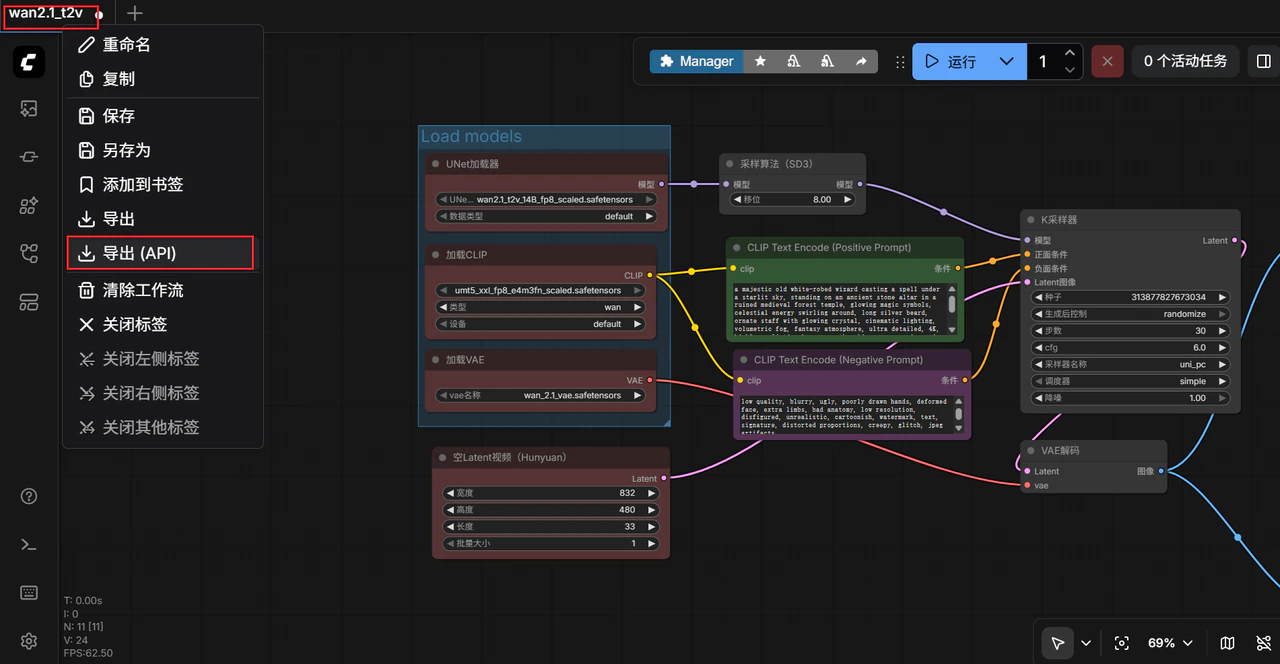Collapse the Negative Prompt node dot
Screen dimensions: 1280x664
[x=744, y=360]
